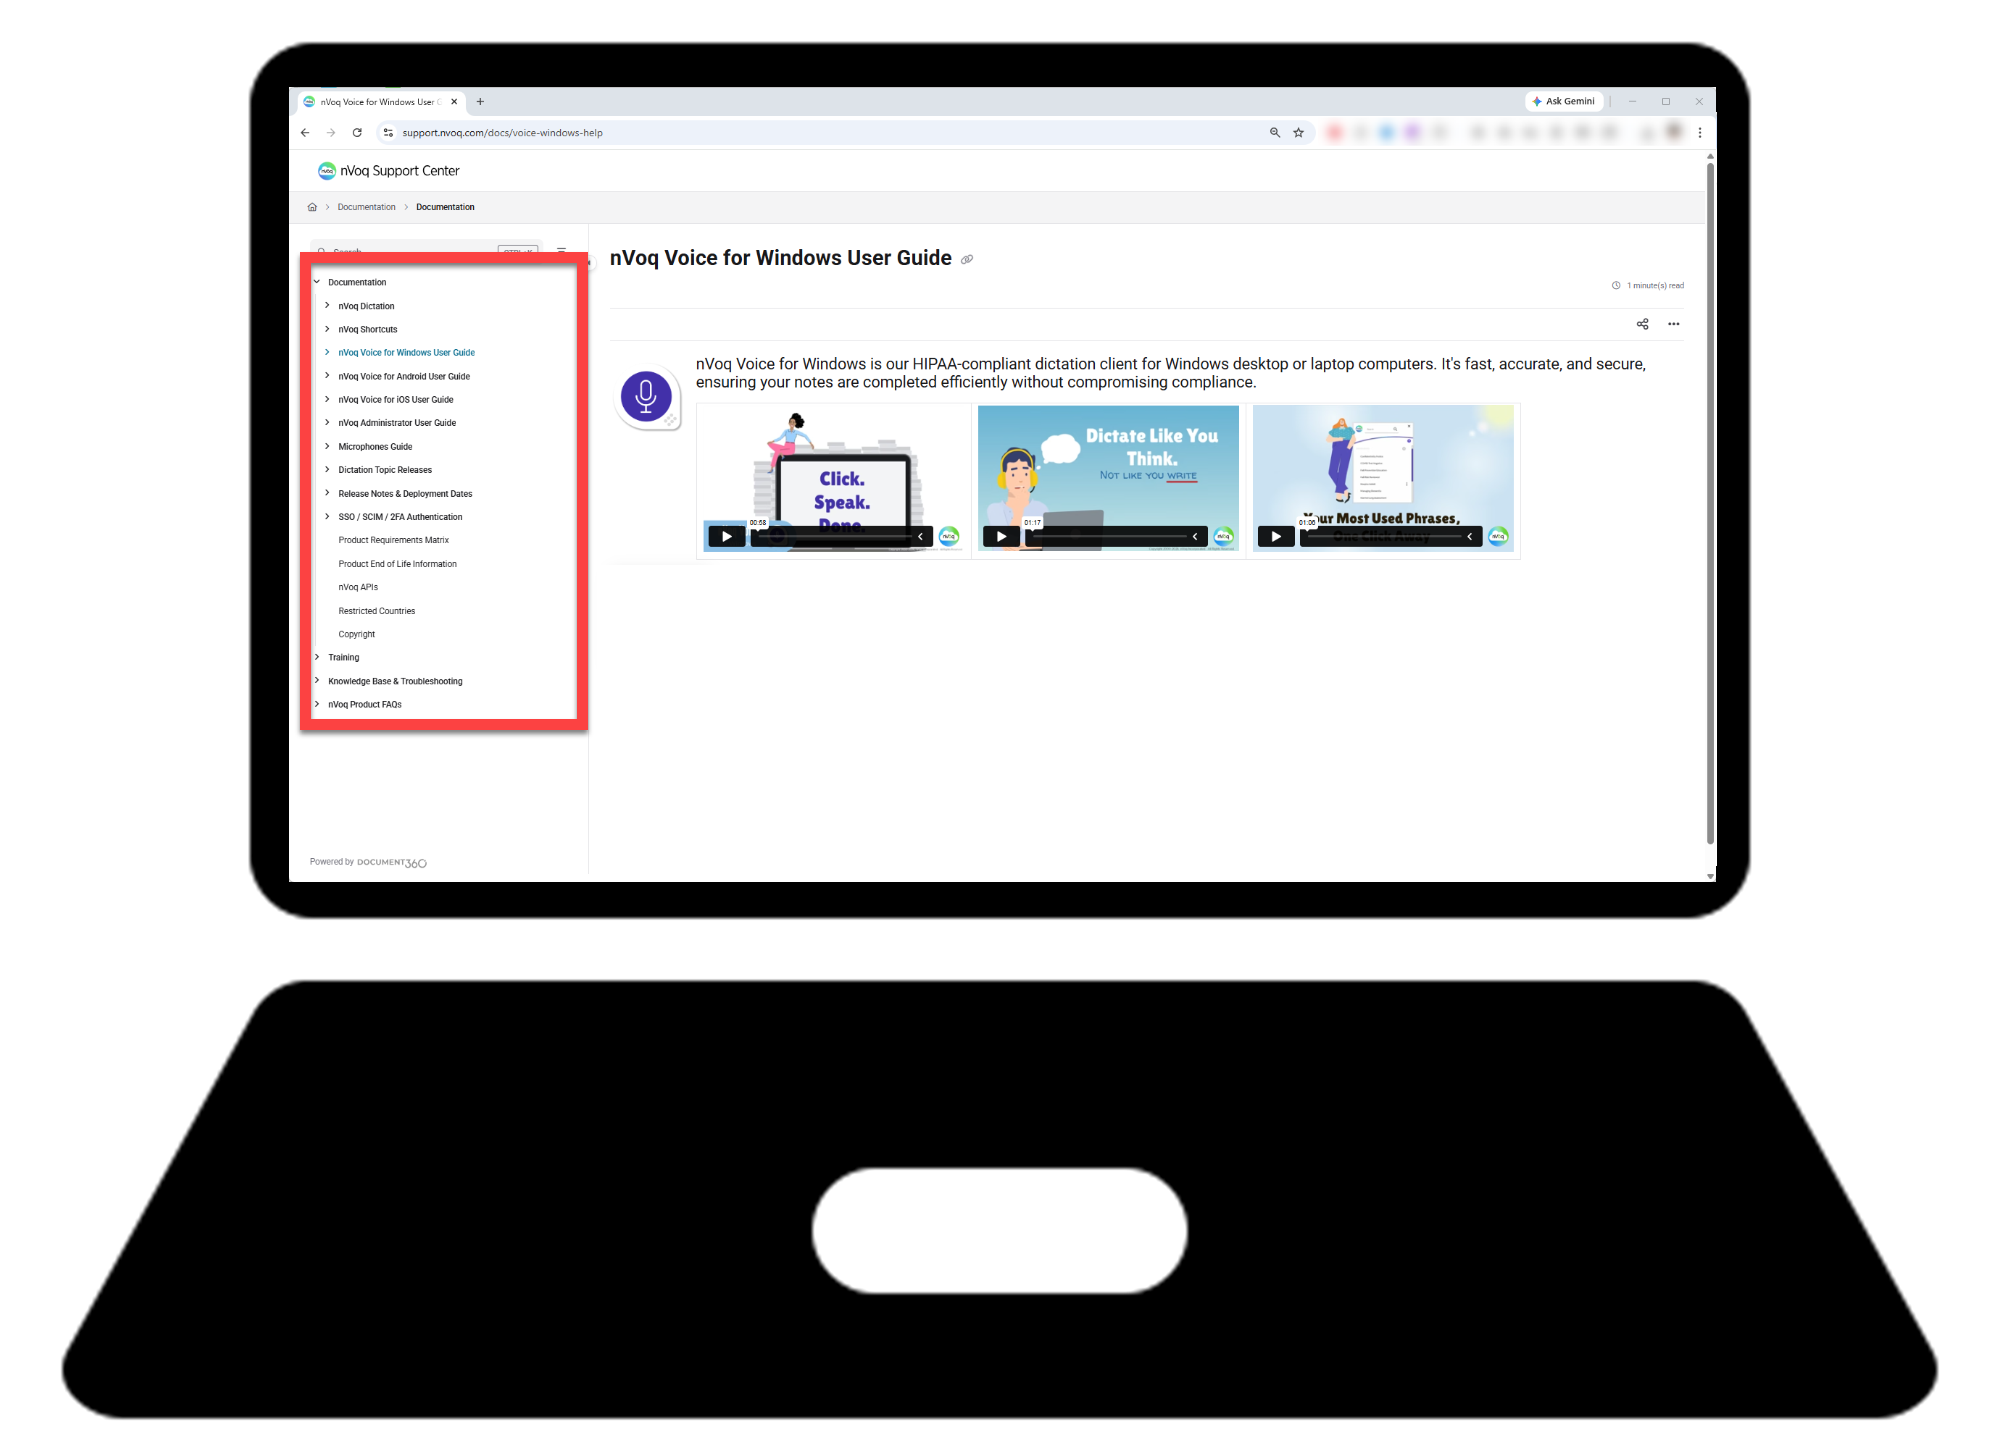Bookmark the page using the star icon
Viewport: 2000px width, 1438px height.
pos(1297,131)
